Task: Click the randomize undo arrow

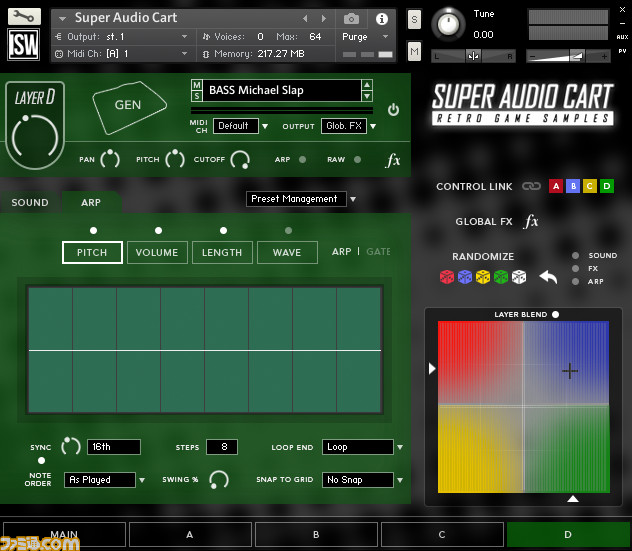Action: click(548, 277)
